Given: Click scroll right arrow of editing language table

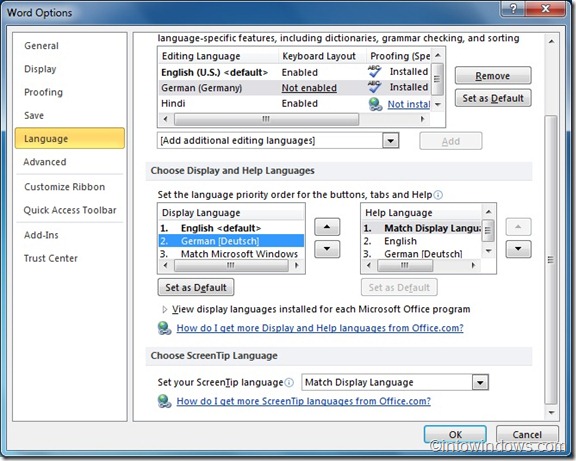Looking at the screenshot, I should point(423,119).
